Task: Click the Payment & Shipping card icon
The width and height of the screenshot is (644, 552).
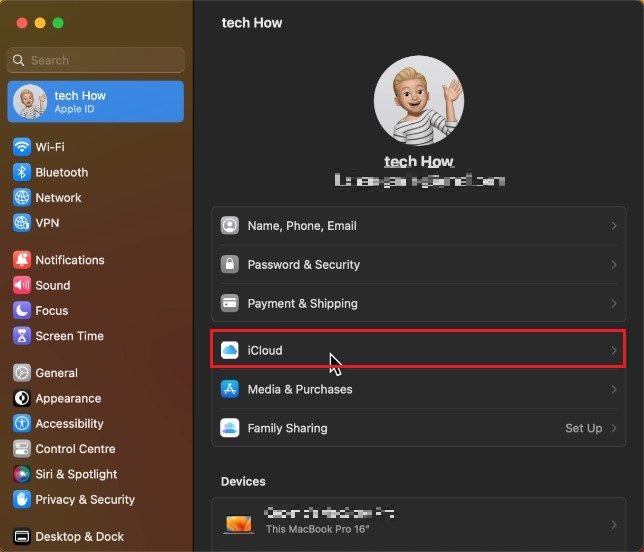Action: click(x=230, y=304)
